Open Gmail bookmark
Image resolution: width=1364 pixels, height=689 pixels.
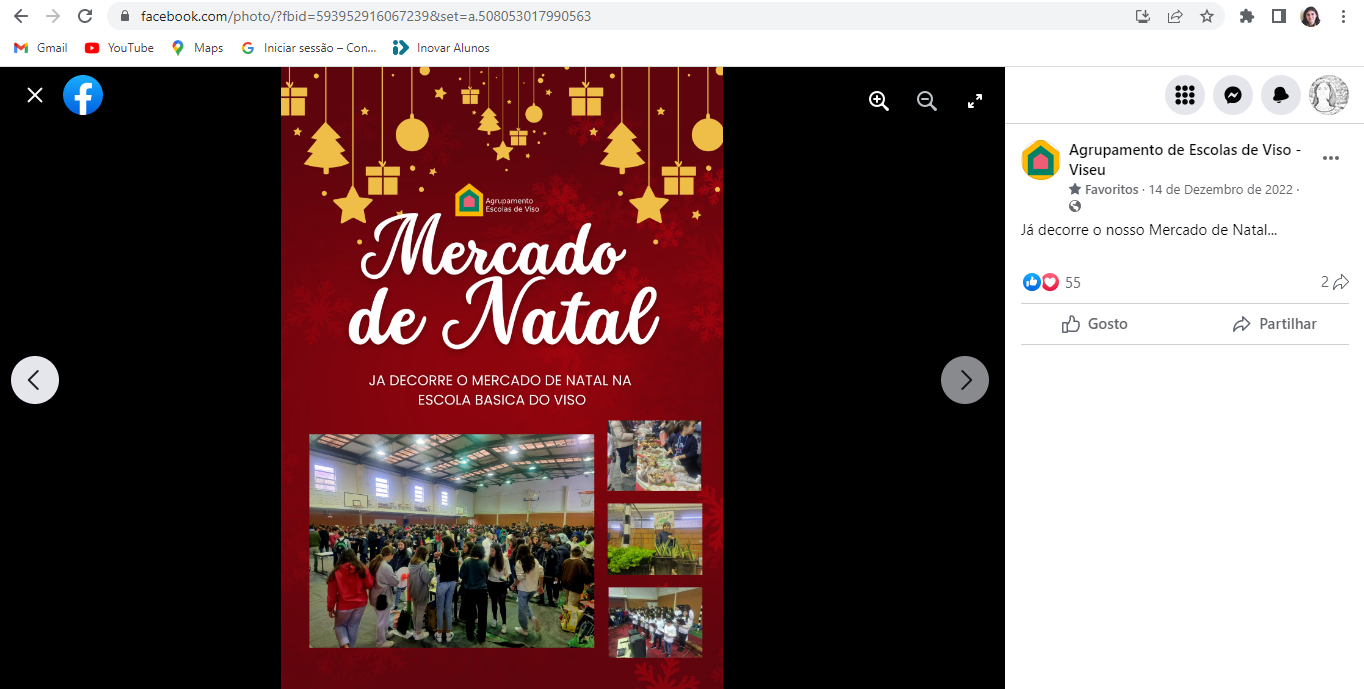point(40,48)
